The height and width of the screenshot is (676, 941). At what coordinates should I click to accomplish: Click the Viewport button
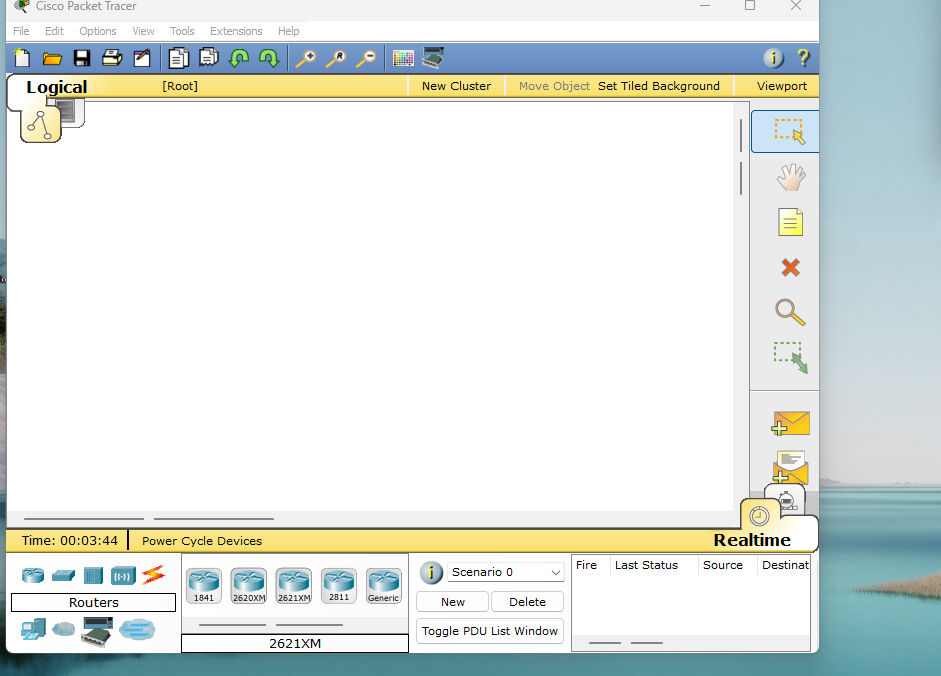782,86
